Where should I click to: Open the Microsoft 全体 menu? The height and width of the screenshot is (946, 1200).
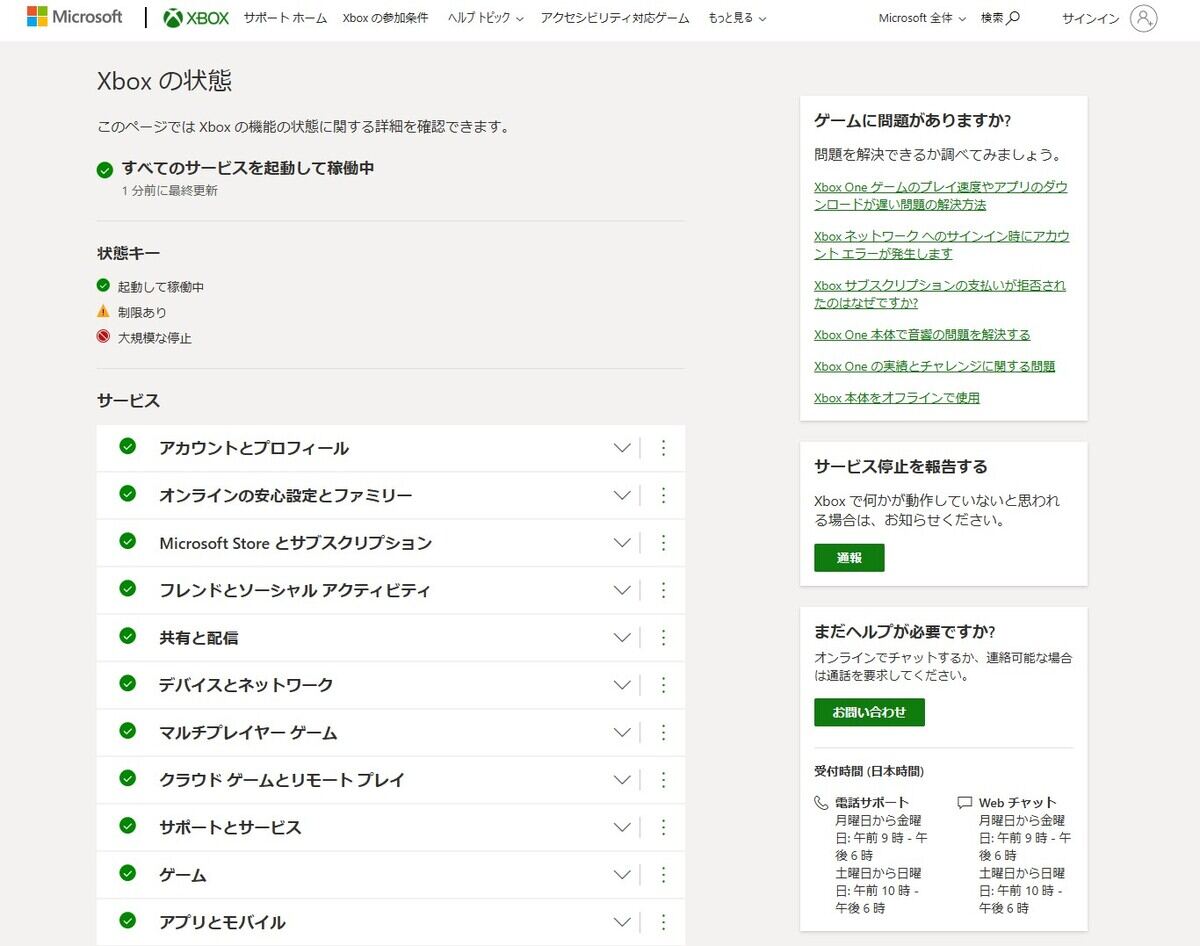(x=922, y=18)
